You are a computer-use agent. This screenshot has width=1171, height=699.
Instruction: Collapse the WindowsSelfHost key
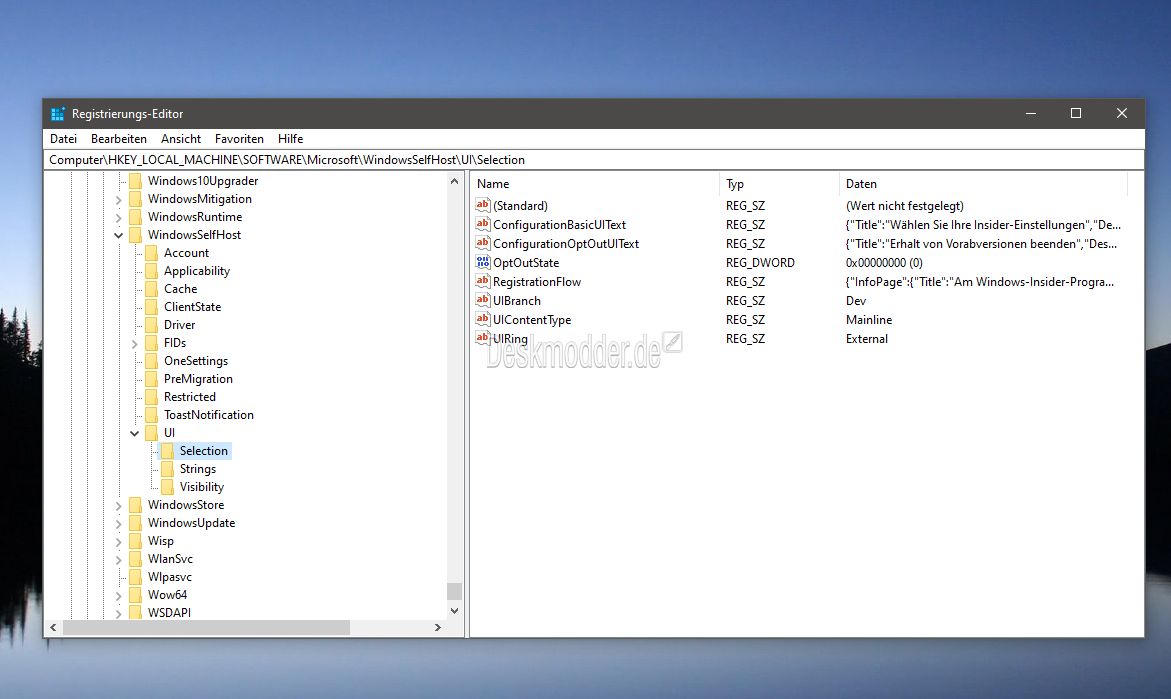(119, 235)
